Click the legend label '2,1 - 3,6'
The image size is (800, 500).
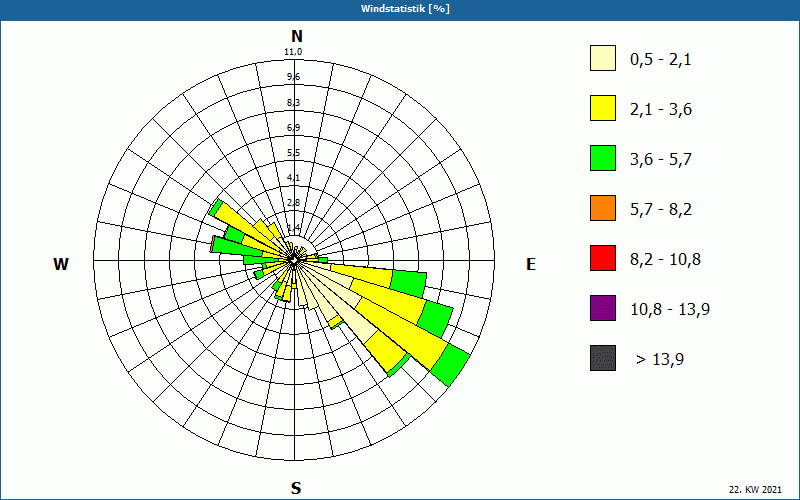point(661,110)
